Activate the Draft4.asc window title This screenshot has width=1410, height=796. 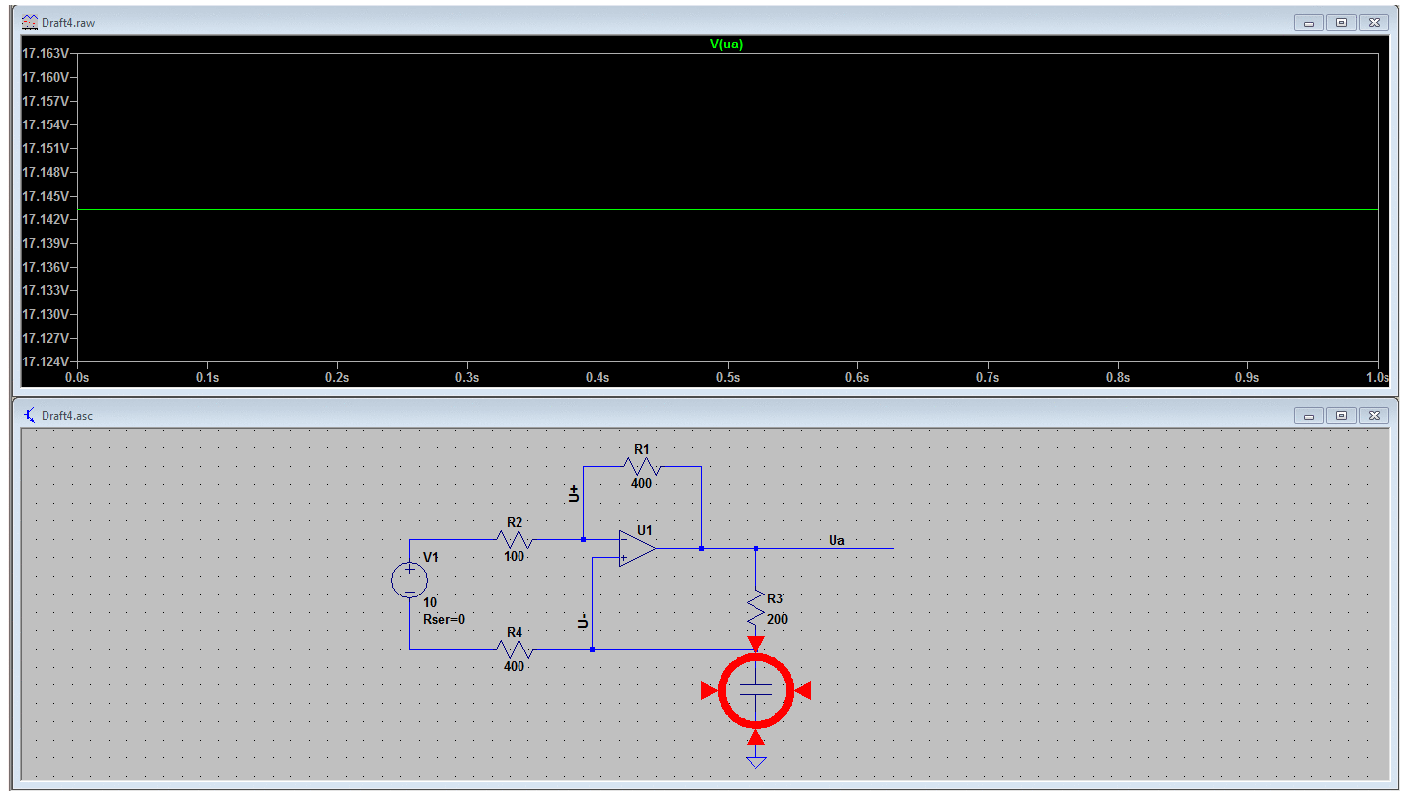point(68,414)
